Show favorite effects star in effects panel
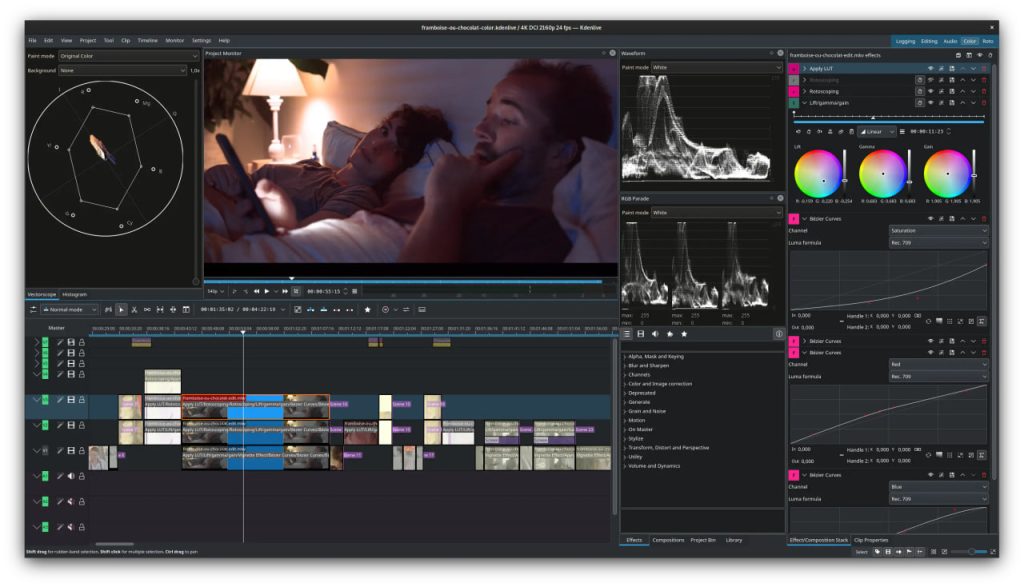This screenshot has height=587, width=1024. [684, 334]
